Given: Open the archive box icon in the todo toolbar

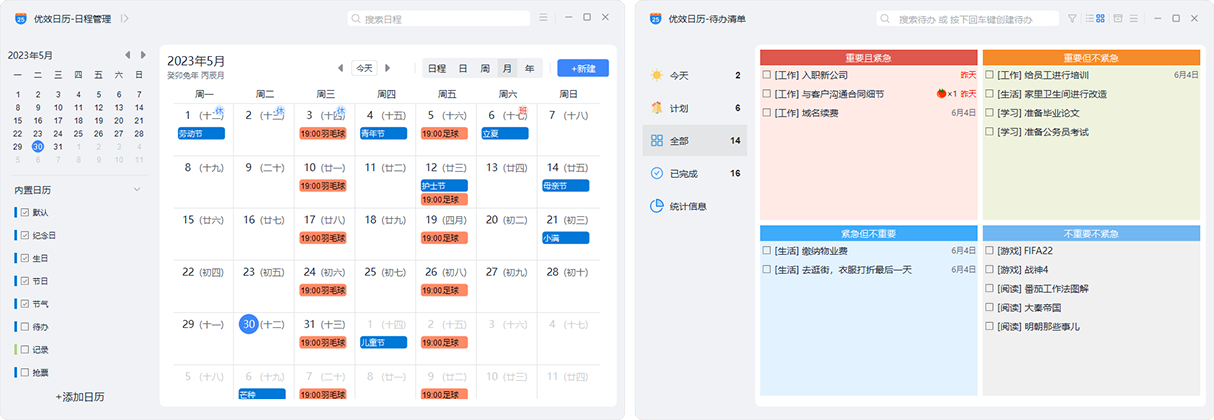Looking at the screenshot, I should click(1118, 18).
